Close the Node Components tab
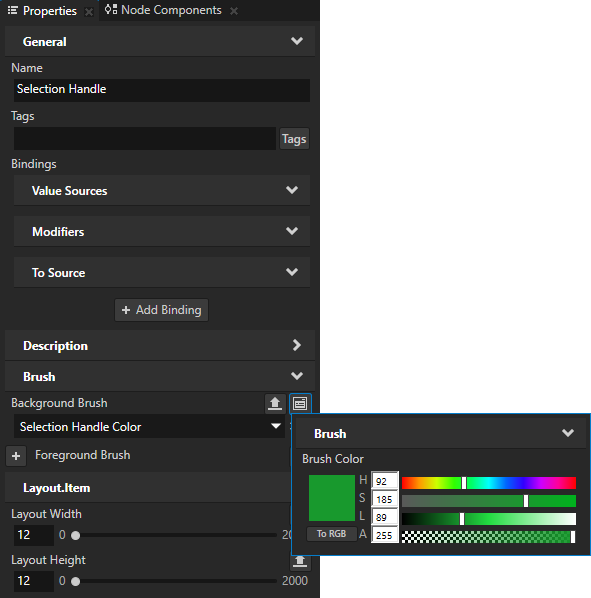Image resolution: width=591 pixels, height=598 pixels. point(234,11)
